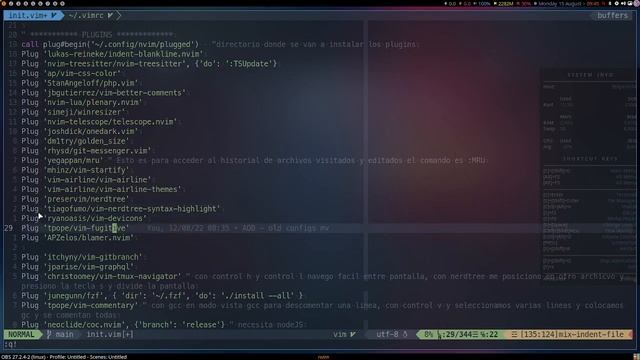Click line 'joshdick/onedark.vim'

tap(80, 131)
